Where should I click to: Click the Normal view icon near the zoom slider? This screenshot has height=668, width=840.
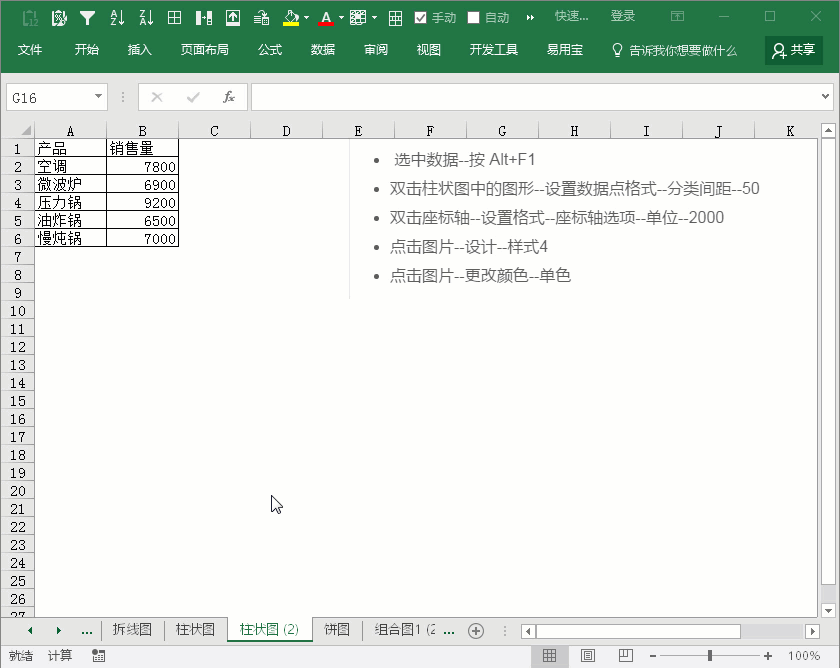(x=549, y=655)
